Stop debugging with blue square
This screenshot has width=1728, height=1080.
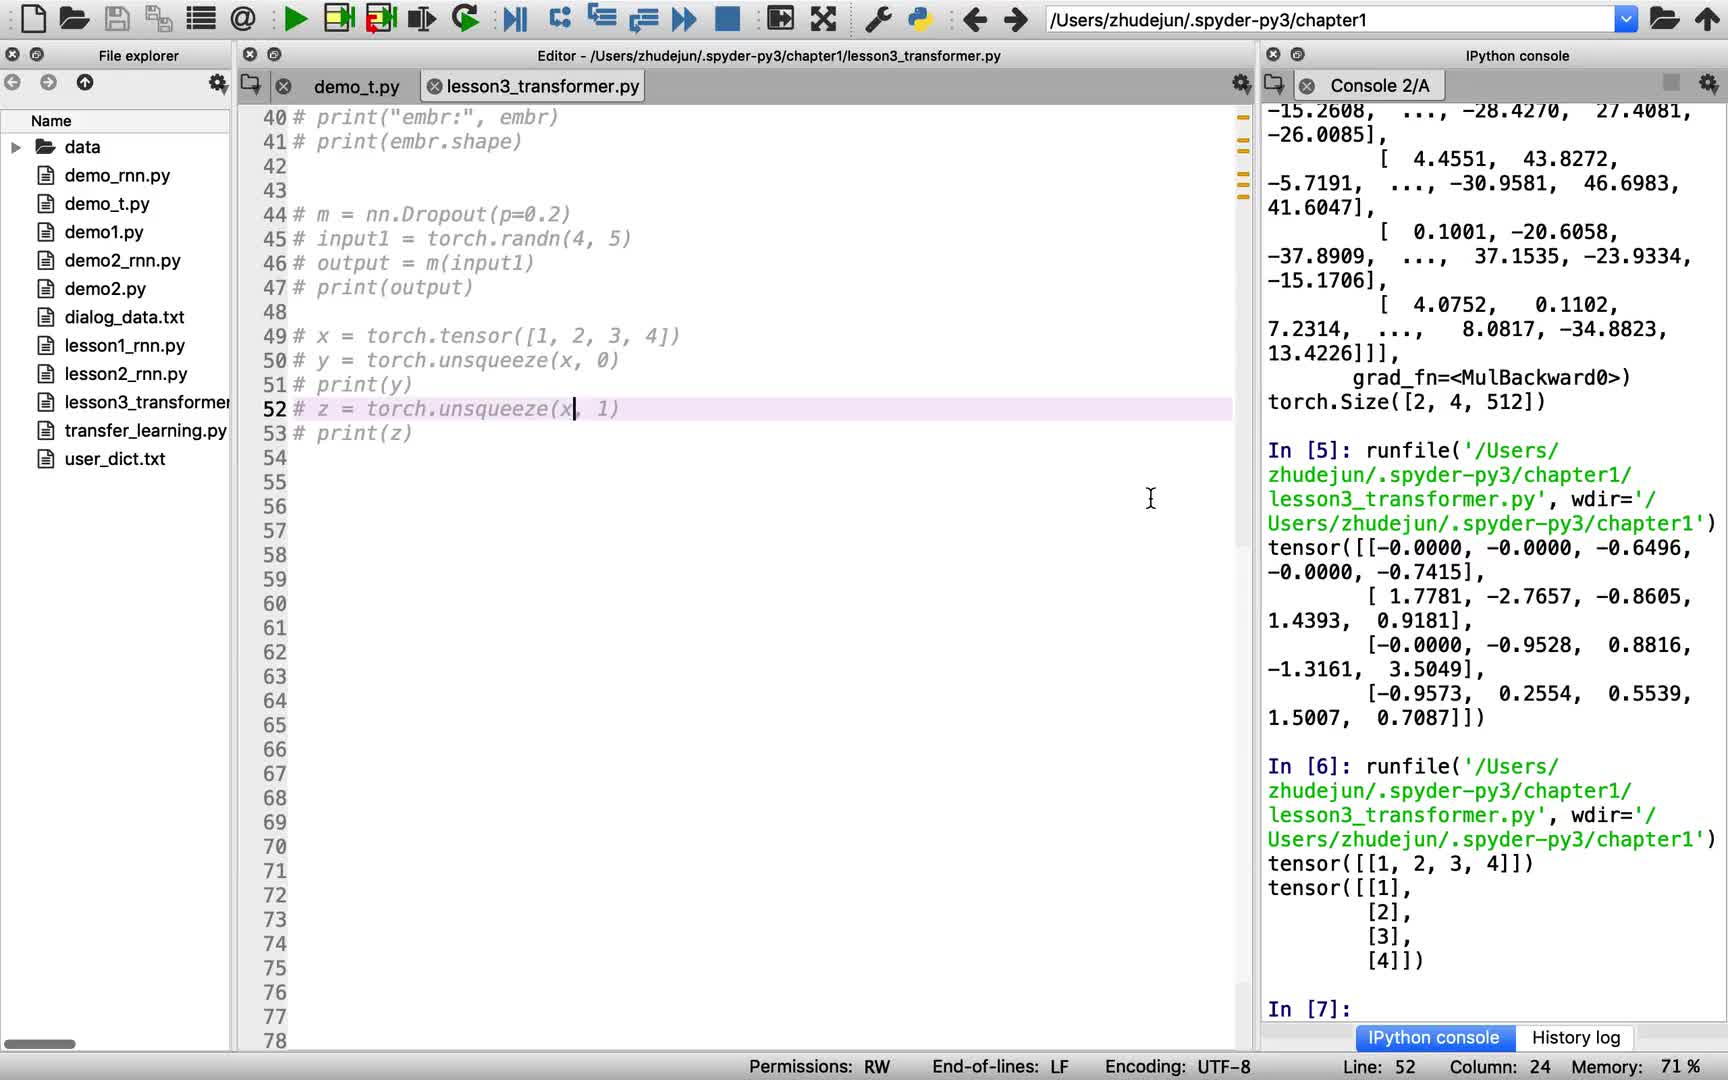[x=727, y=18]
